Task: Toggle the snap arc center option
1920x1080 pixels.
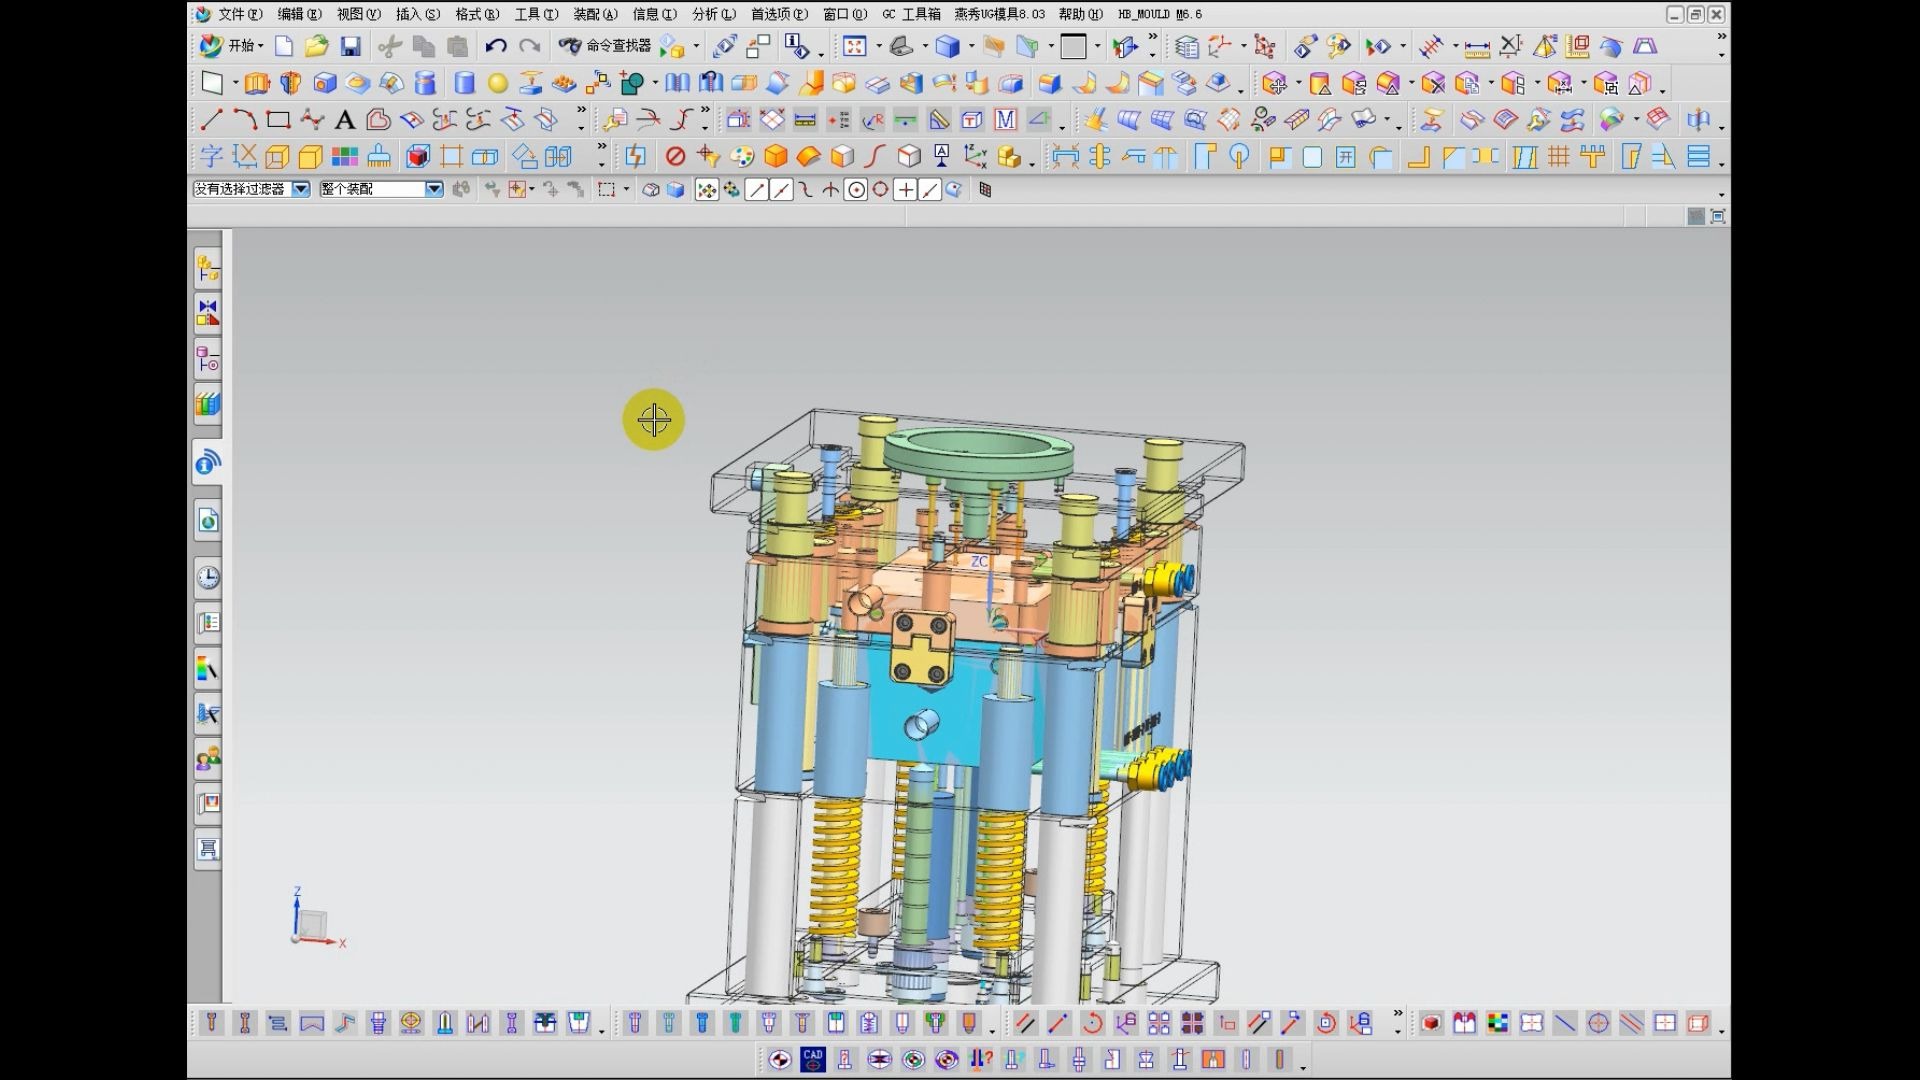Action: tap(856, 190)
